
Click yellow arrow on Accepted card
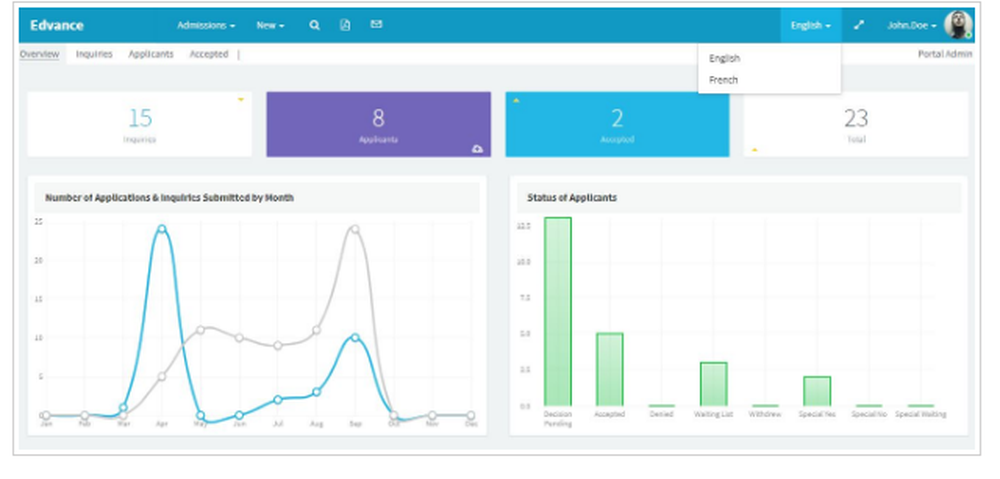point(515,100)
